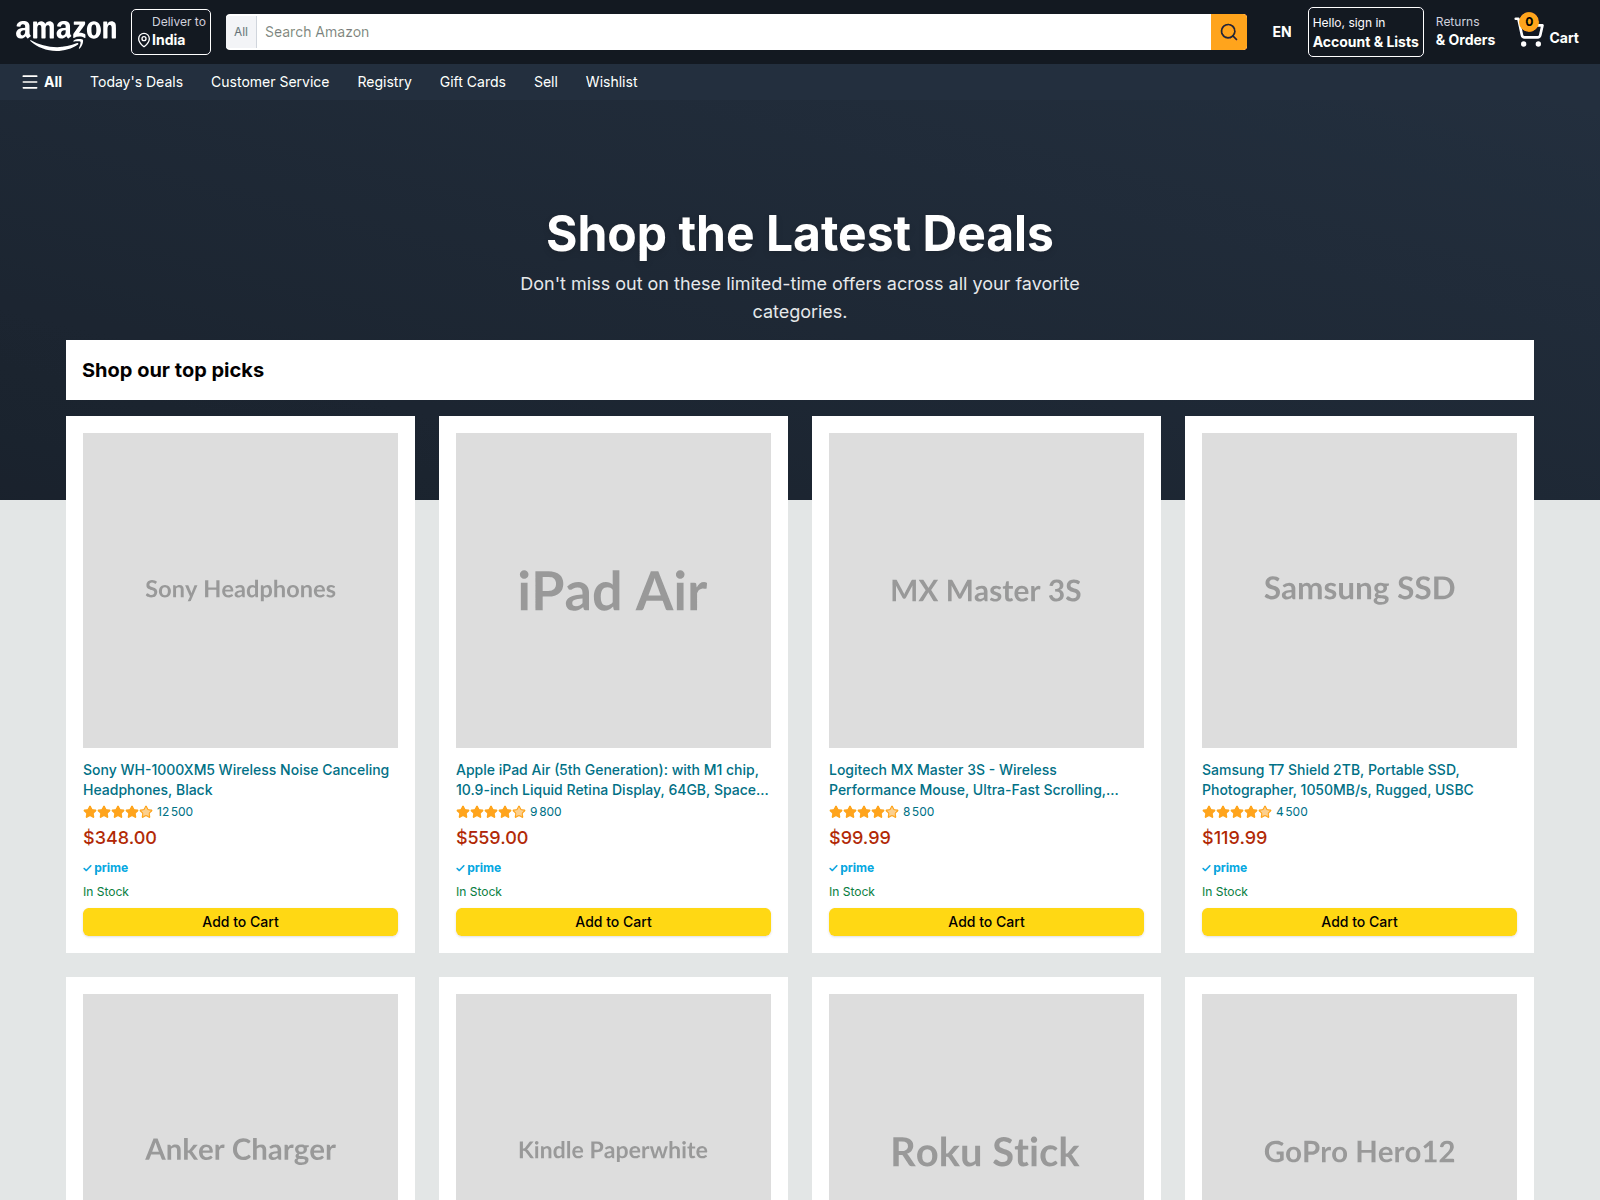Go to Customer Service
Viewport: 1600px width, 1200px height.
270,82
